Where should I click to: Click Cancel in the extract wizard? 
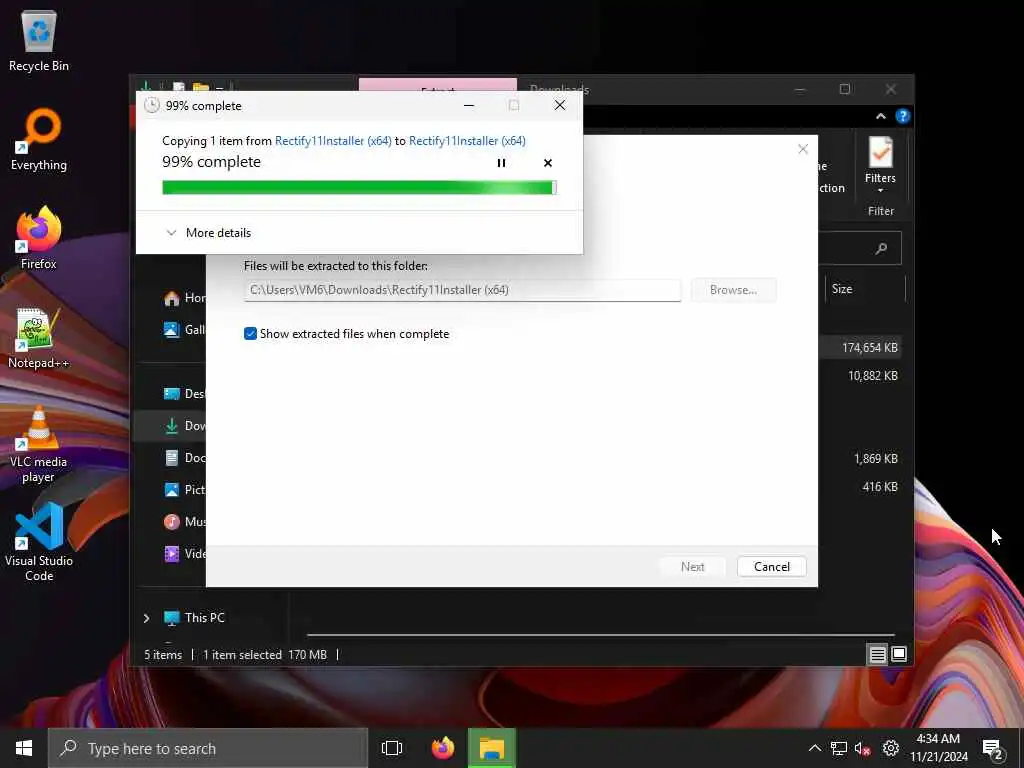click(x=772, y=566)
